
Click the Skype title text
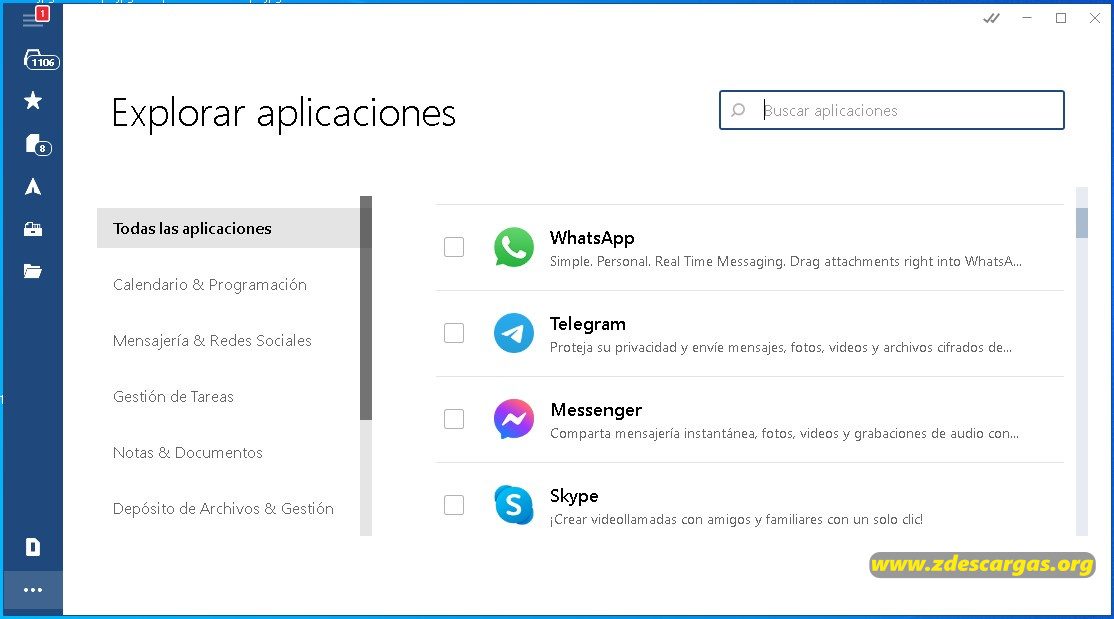[x=574, y=496]
